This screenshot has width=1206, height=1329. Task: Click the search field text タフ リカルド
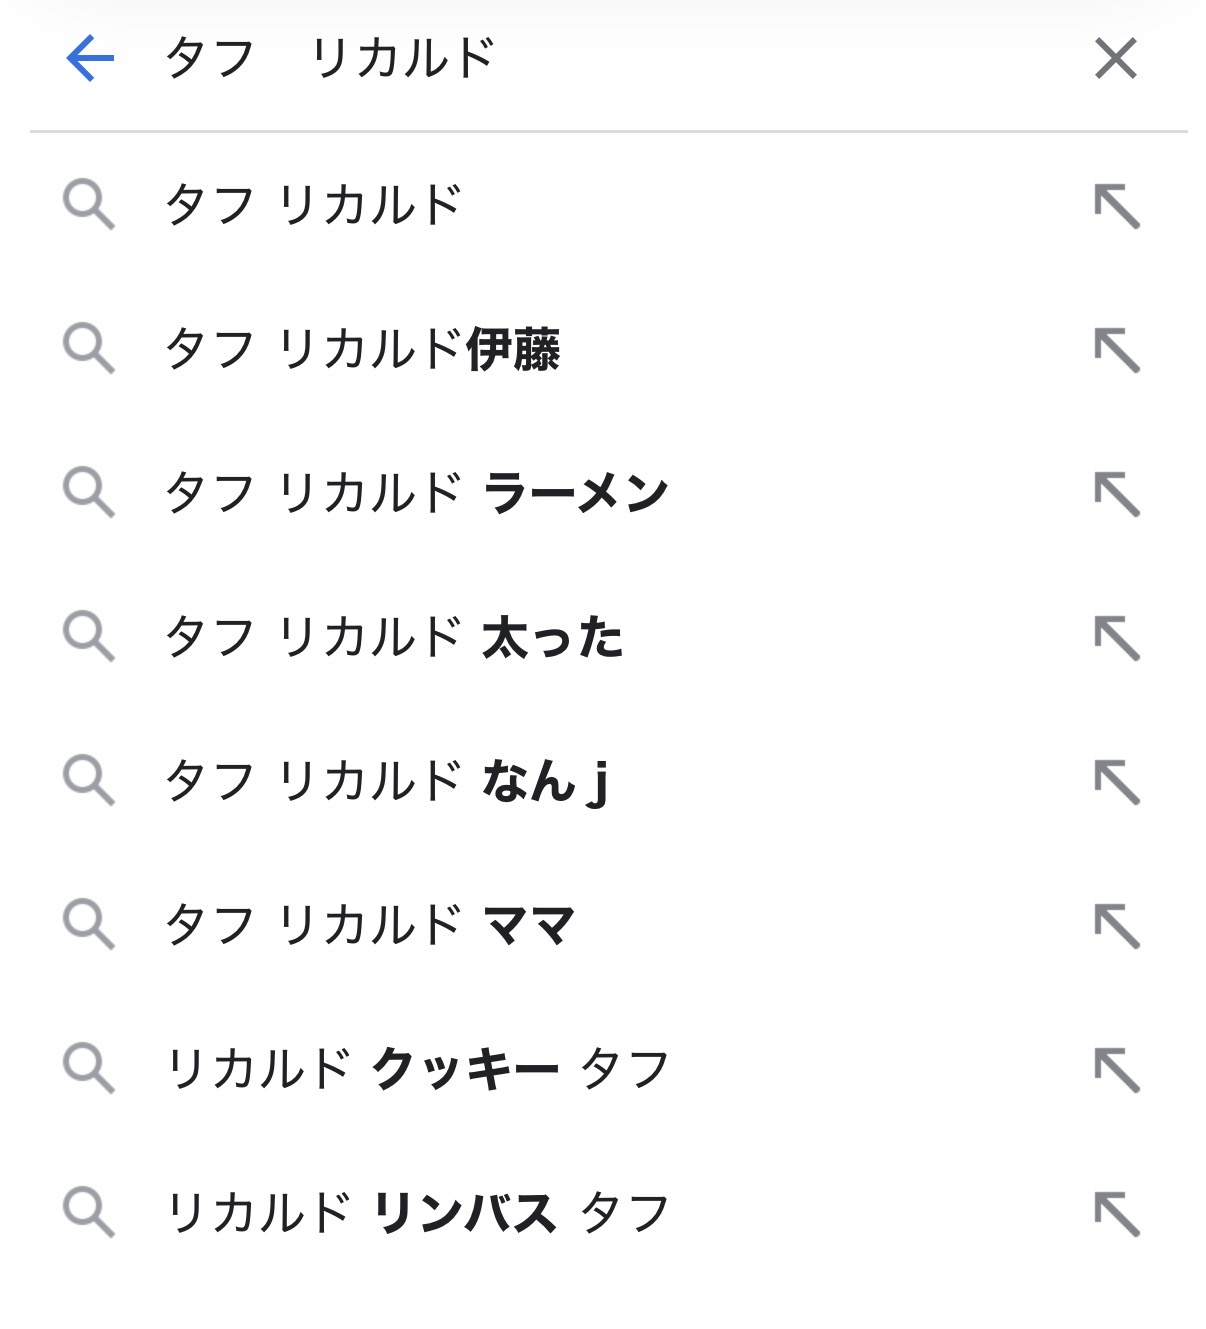tap(330, 58)
